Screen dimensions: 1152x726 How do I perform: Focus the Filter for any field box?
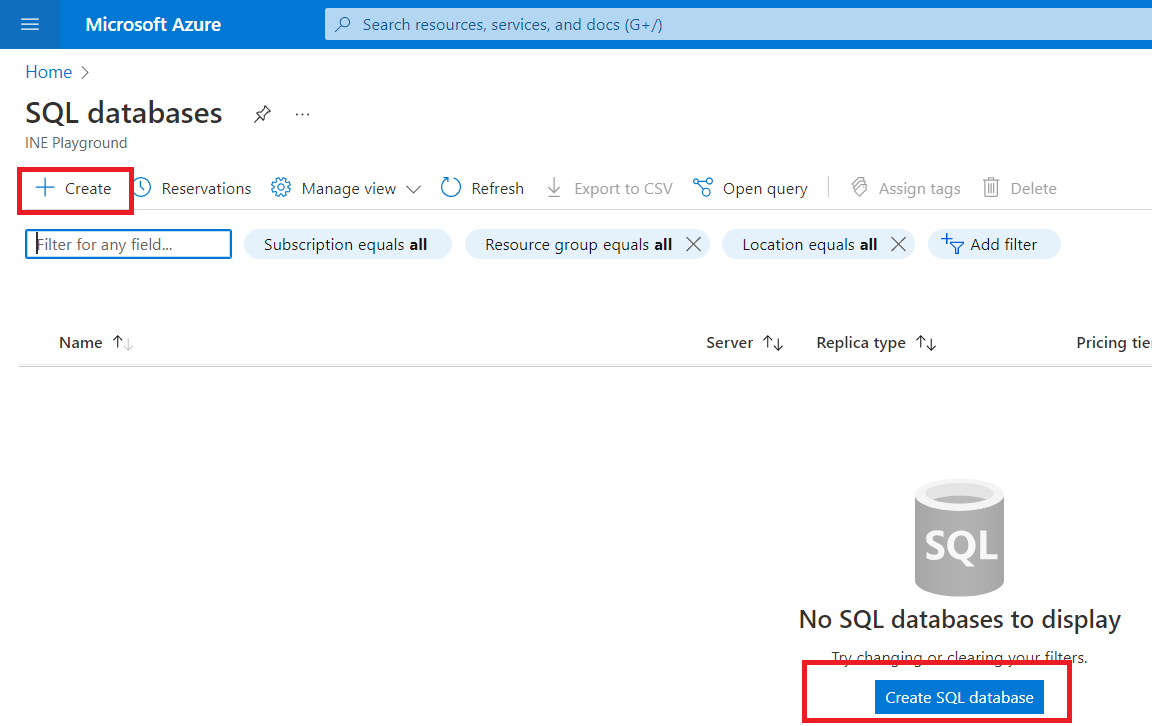[x=130, y=244]
